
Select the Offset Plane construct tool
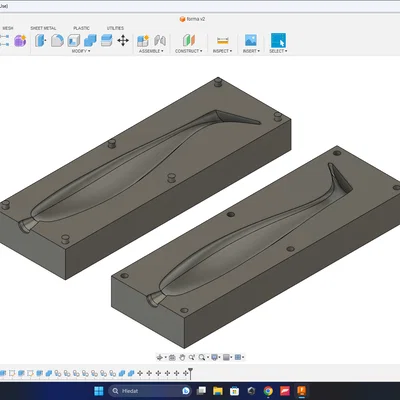tap(189, 40)
